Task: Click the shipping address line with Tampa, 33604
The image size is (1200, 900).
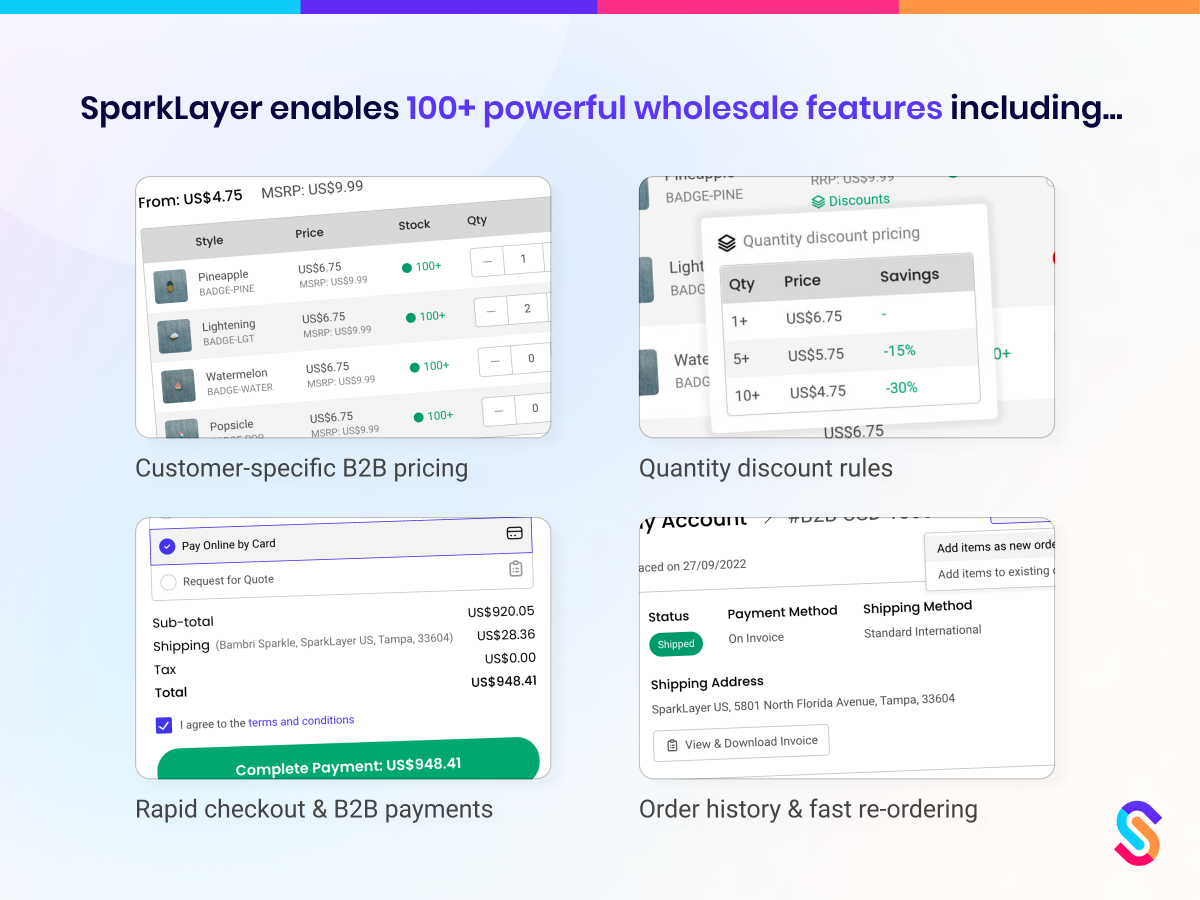Action: [803, 705]
